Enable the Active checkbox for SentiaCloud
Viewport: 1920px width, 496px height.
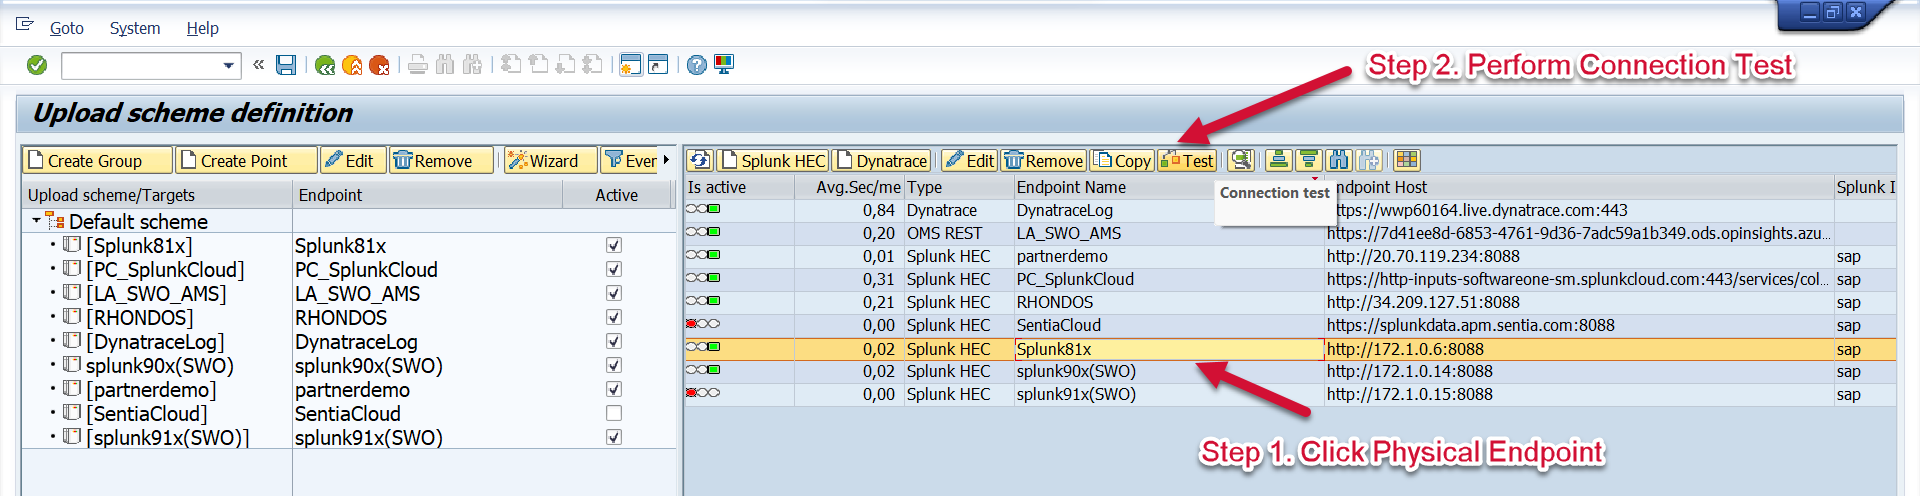(x=614, y=413)
